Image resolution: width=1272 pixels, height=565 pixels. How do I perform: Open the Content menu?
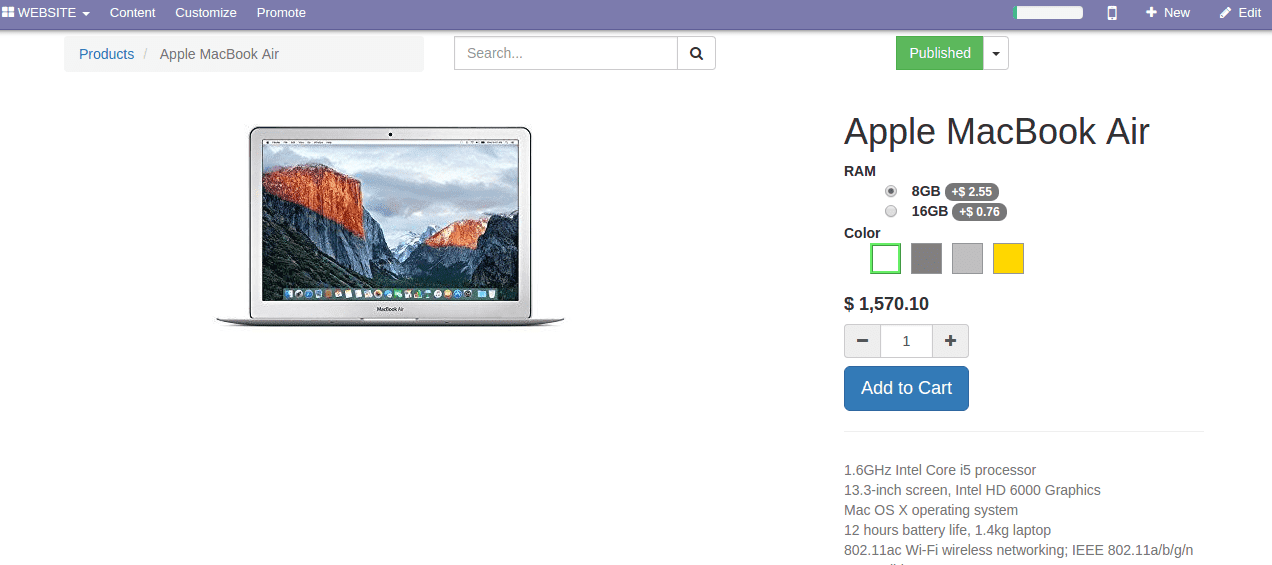coord(133,13)
